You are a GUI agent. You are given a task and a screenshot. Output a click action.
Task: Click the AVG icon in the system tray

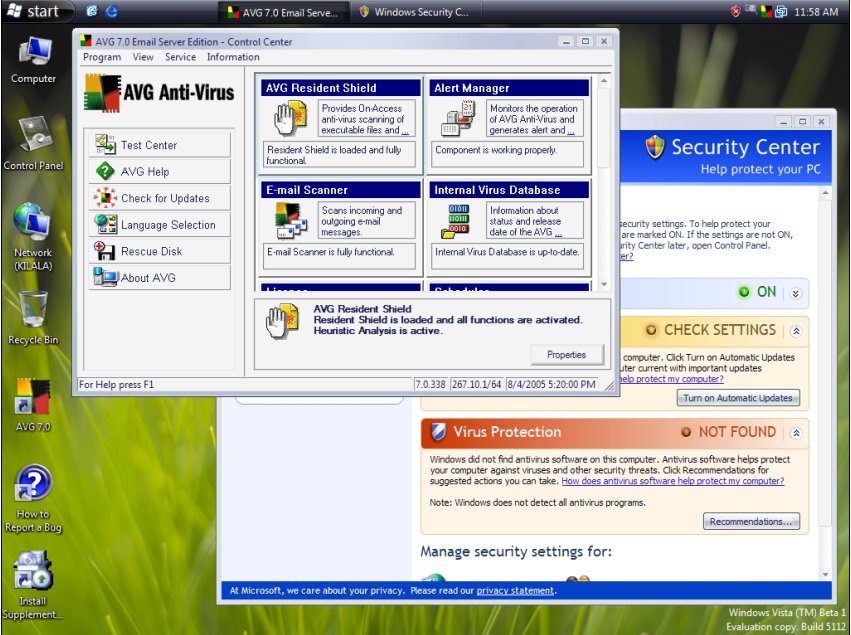tap(766, 11)
